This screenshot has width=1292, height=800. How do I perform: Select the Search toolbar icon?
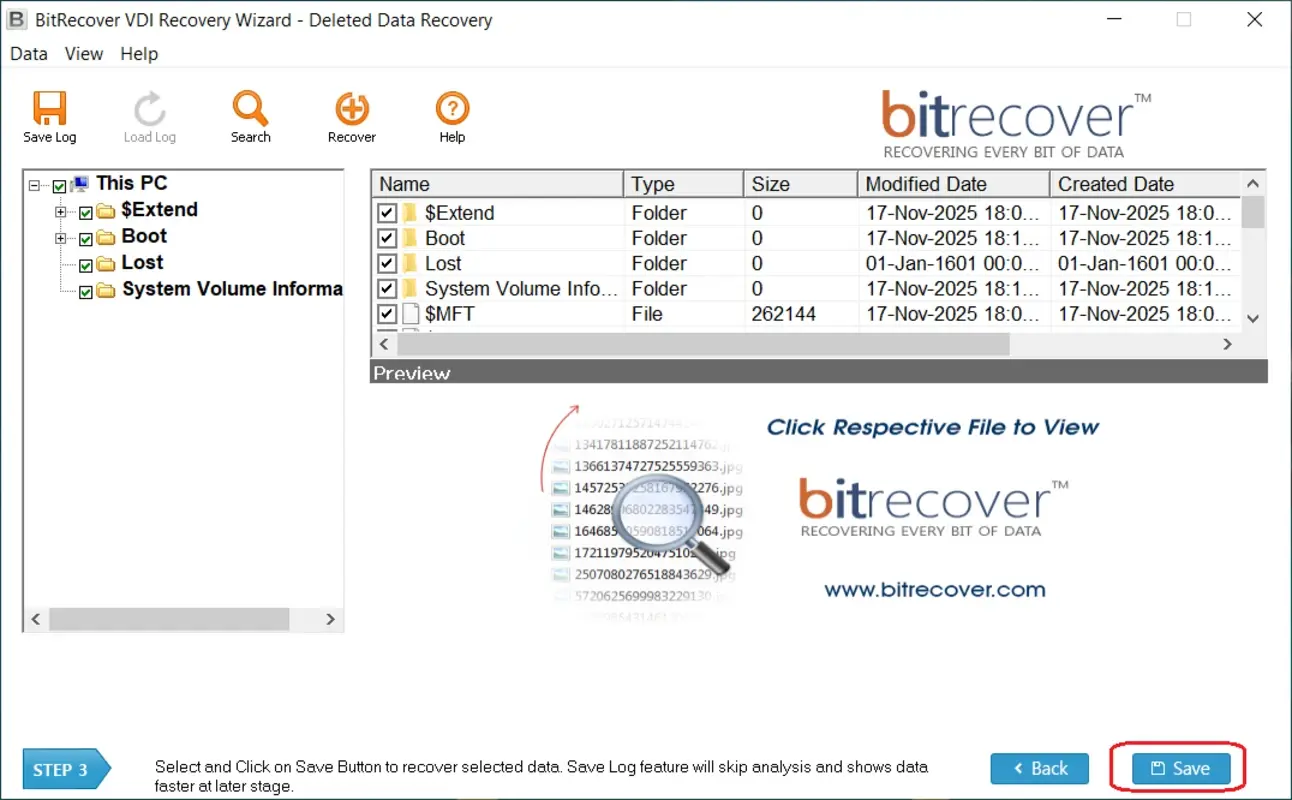(x=250, y=107)
